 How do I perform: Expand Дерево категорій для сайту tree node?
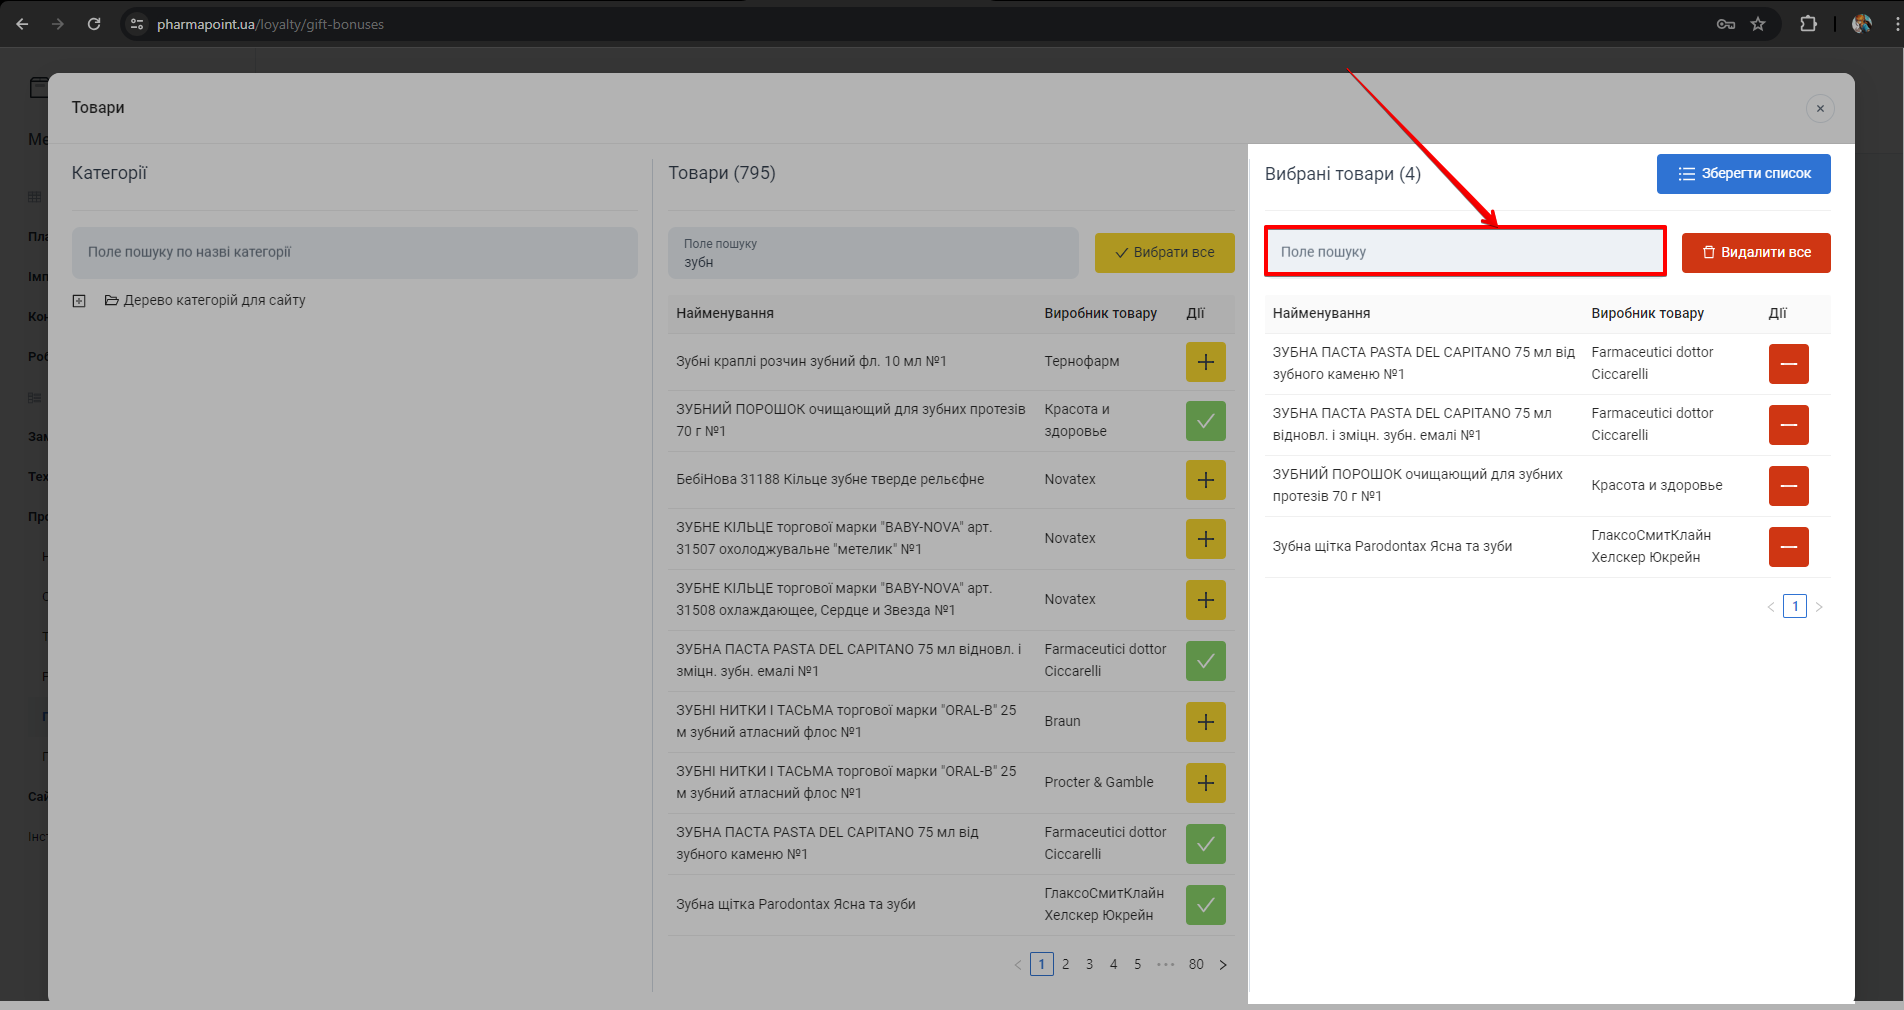click(79, 301)
